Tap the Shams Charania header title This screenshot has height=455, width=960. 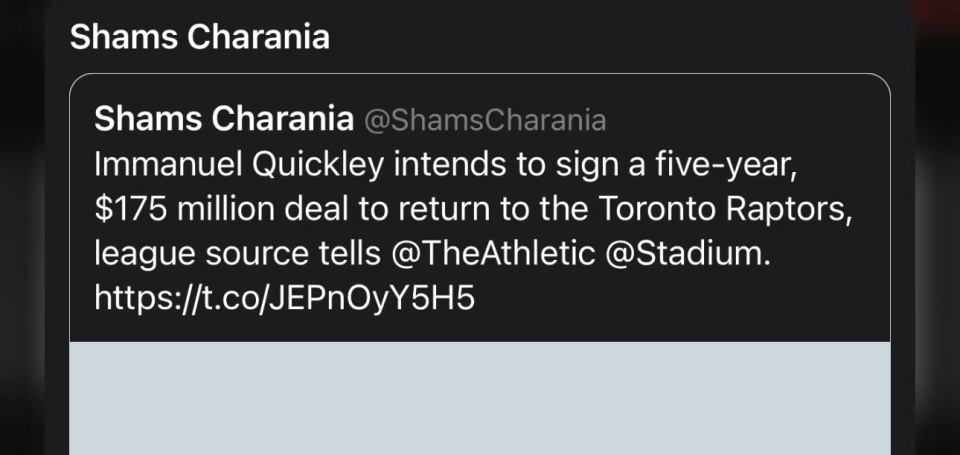199,37
